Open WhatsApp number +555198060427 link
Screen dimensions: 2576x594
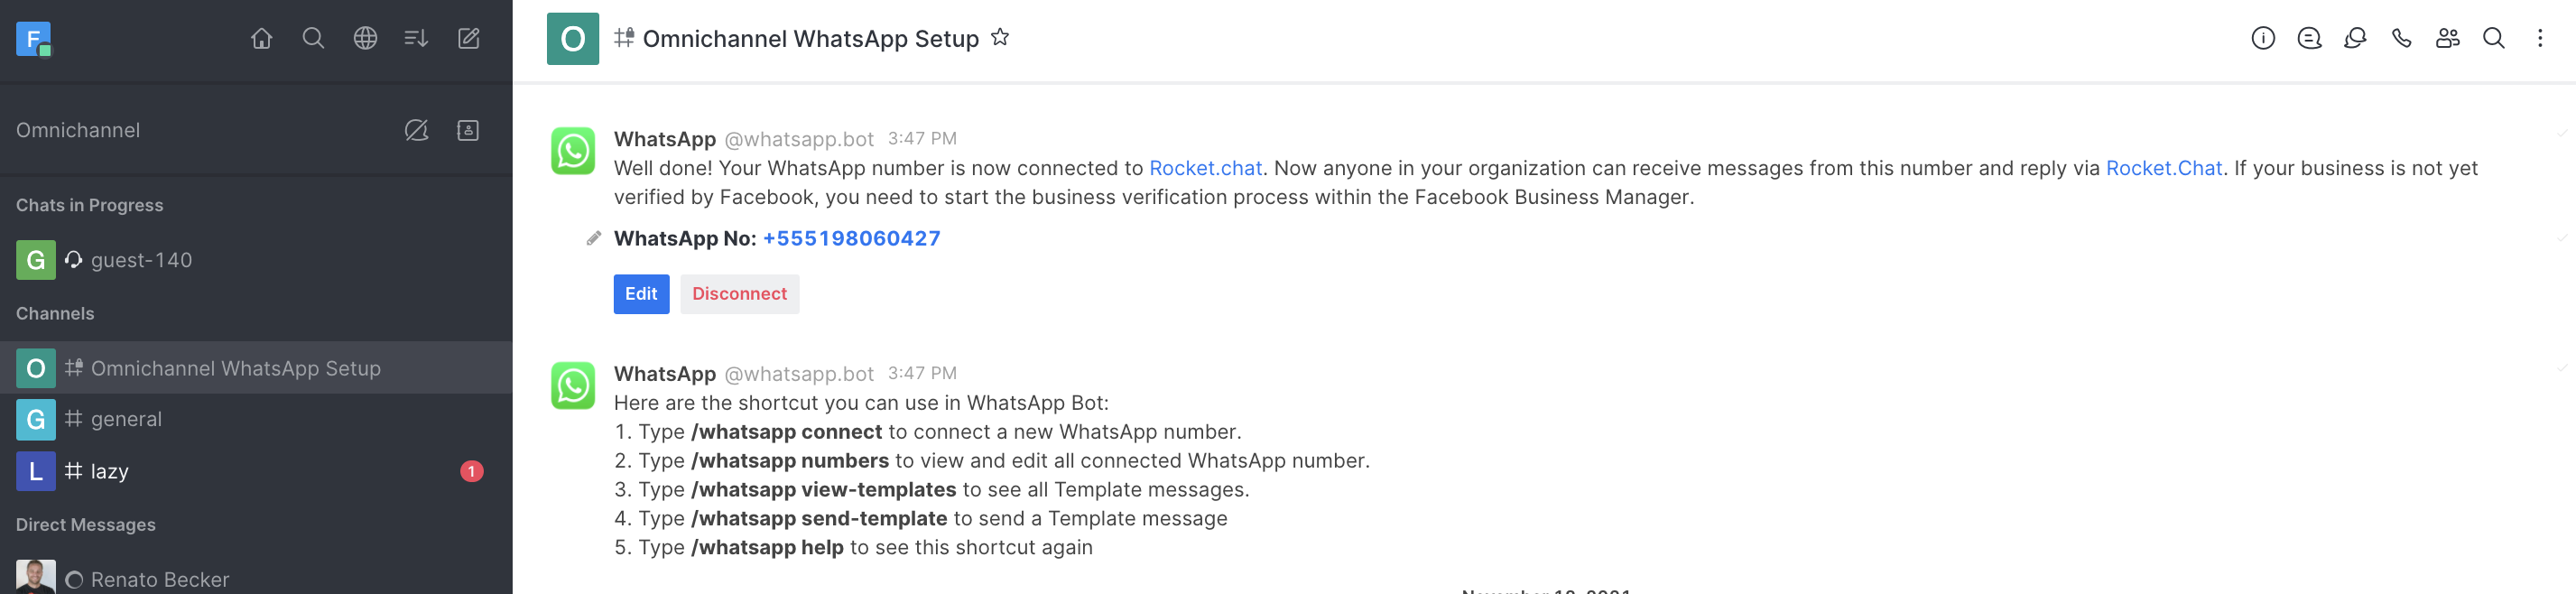coord(851,239)
